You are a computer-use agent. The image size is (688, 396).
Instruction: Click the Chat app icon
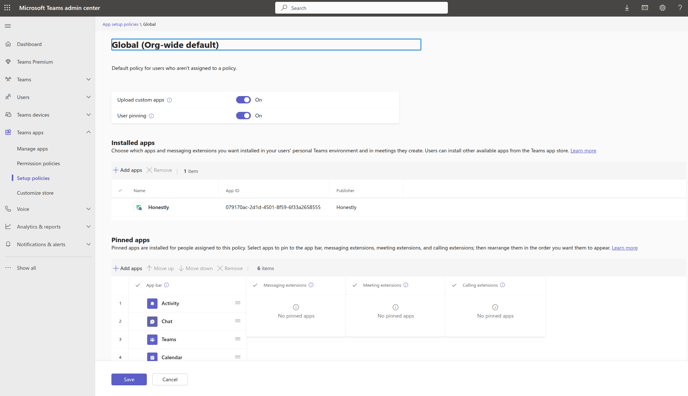(152, 321)
